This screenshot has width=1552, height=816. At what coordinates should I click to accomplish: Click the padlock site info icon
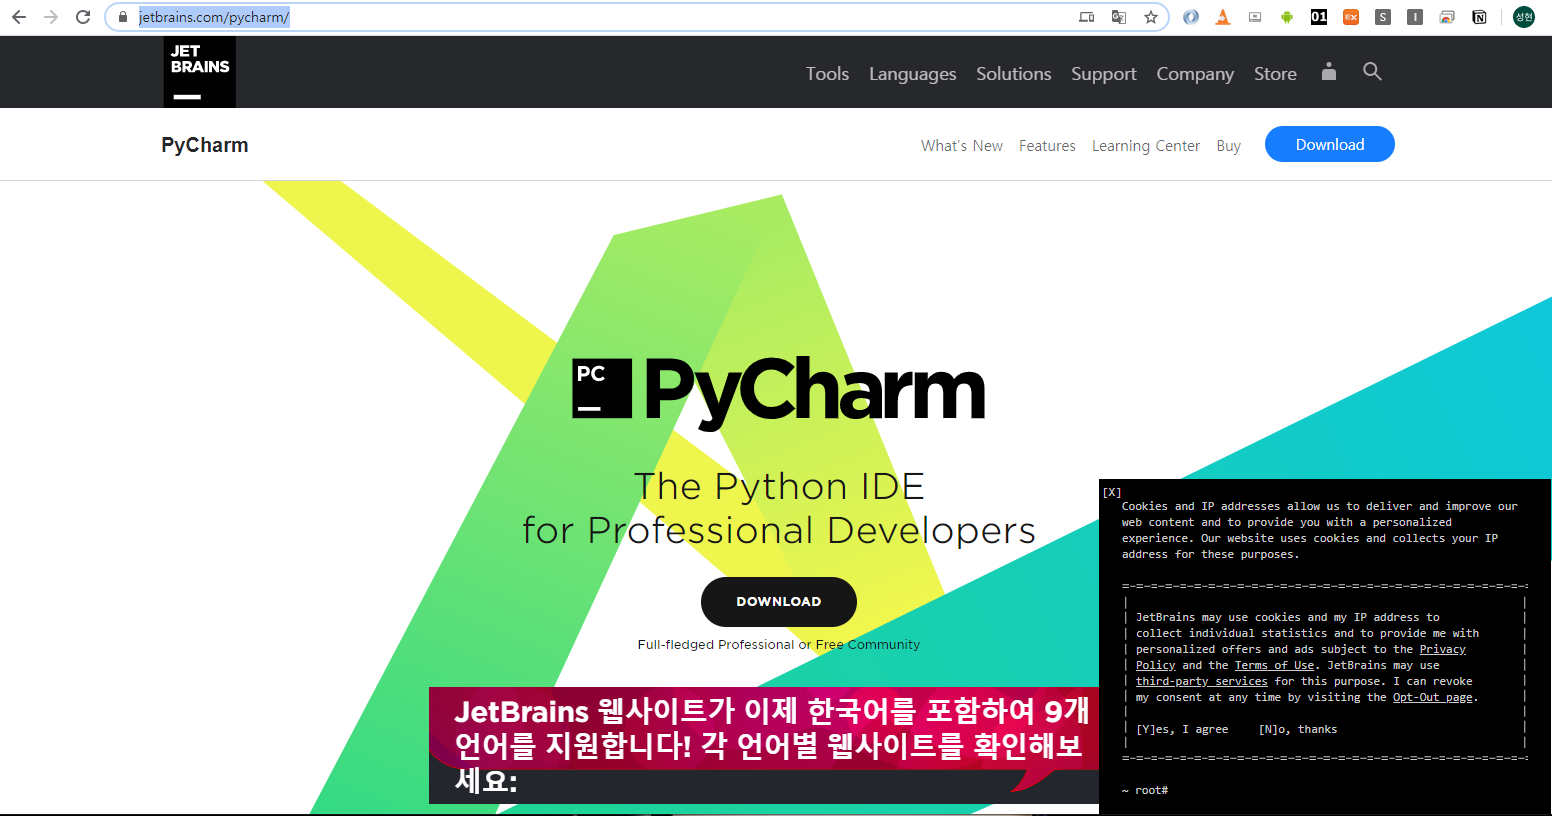click(122, 17)
